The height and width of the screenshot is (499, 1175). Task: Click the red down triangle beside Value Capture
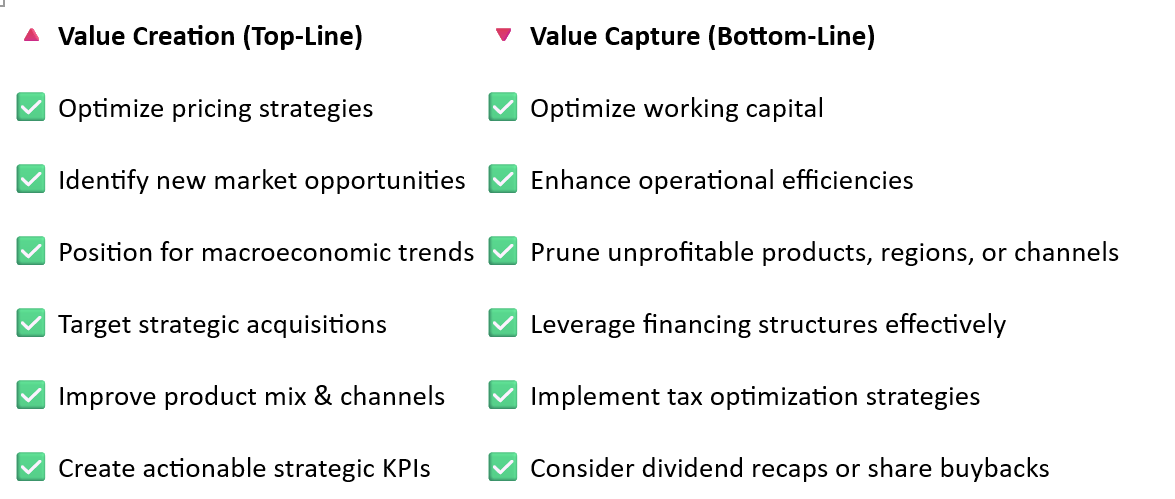(504, 34)
